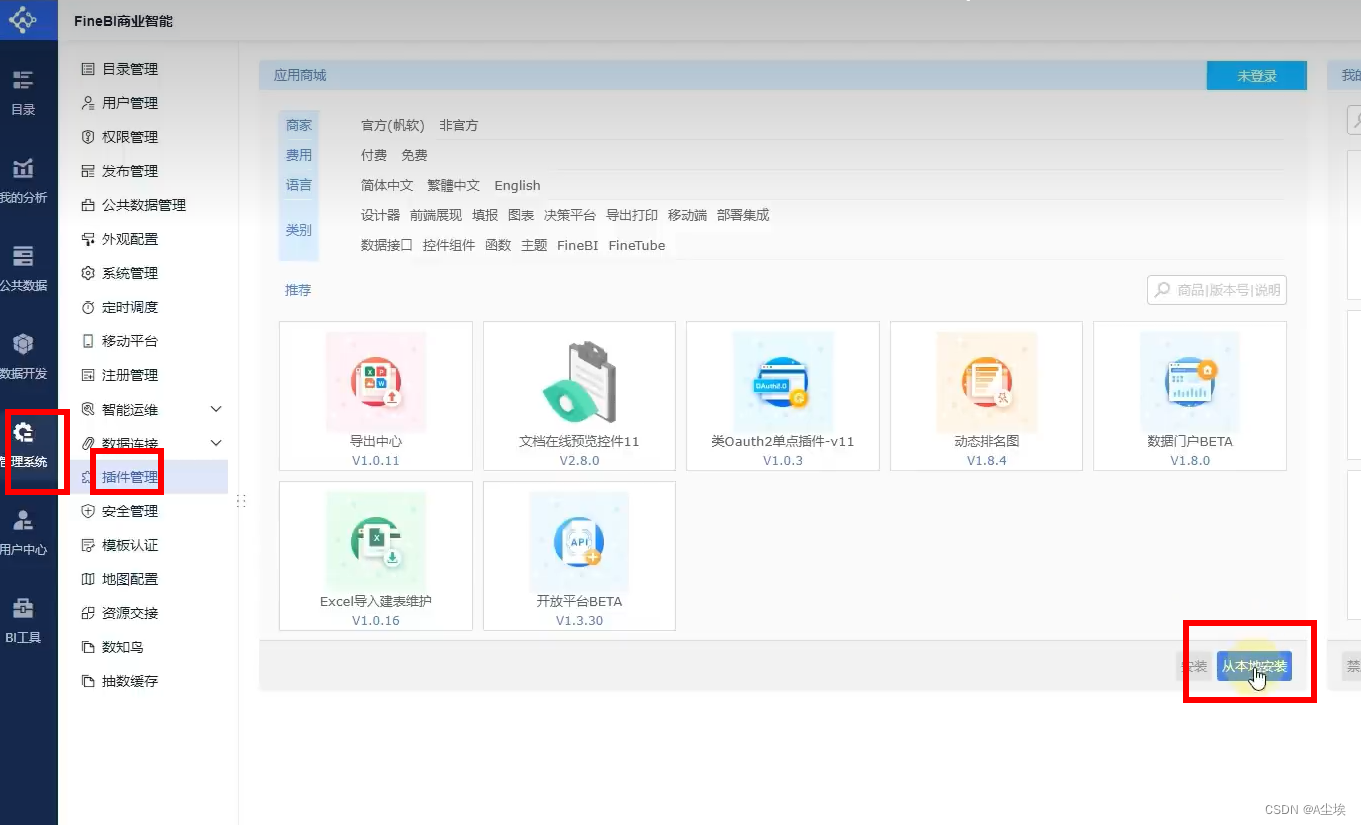Open the 类Oauth2单点插件-v11 plugin card
The image size is (1361, 825).
click(x=783, y=396)
